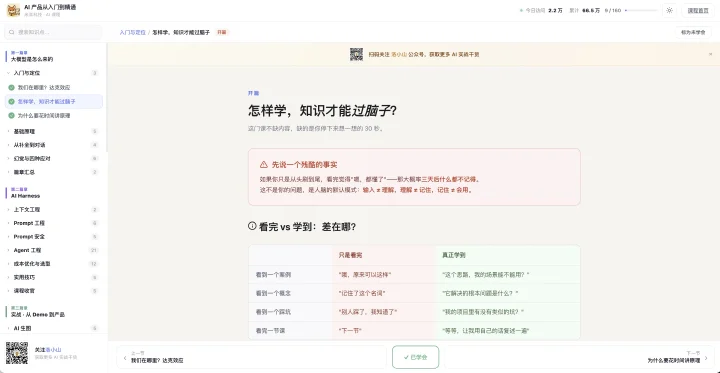720x373 pixels.
Task: Click the 开篇 tag in breadcrumb
Action: pos(222,33)
